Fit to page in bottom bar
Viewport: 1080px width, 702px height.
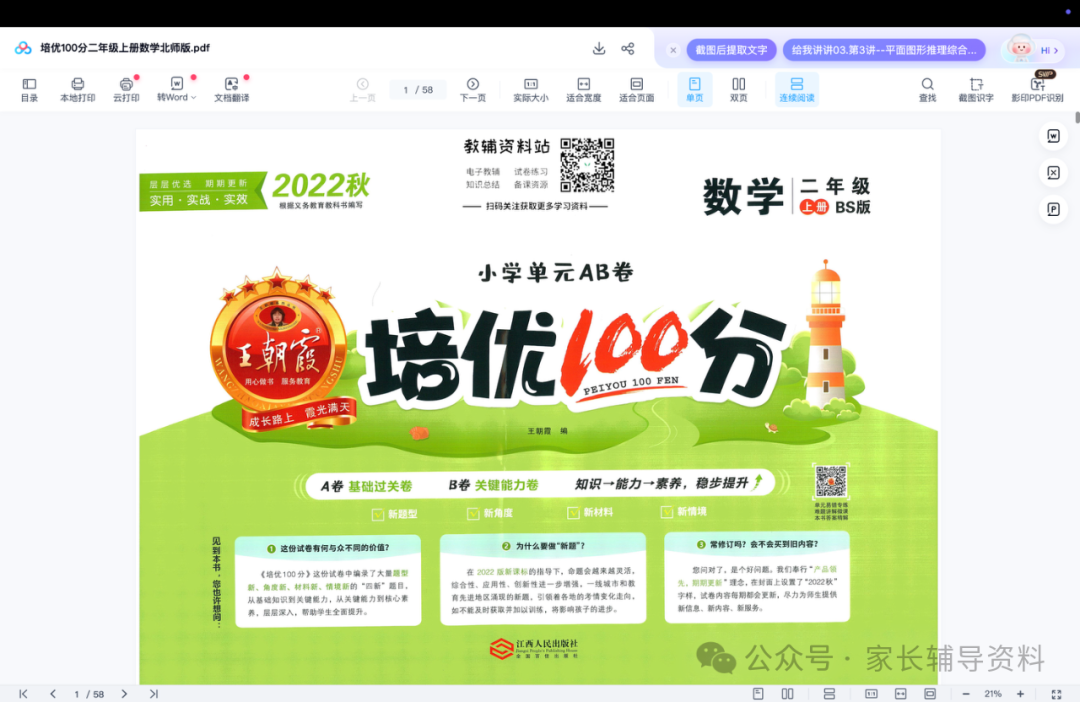click(930, 694)
